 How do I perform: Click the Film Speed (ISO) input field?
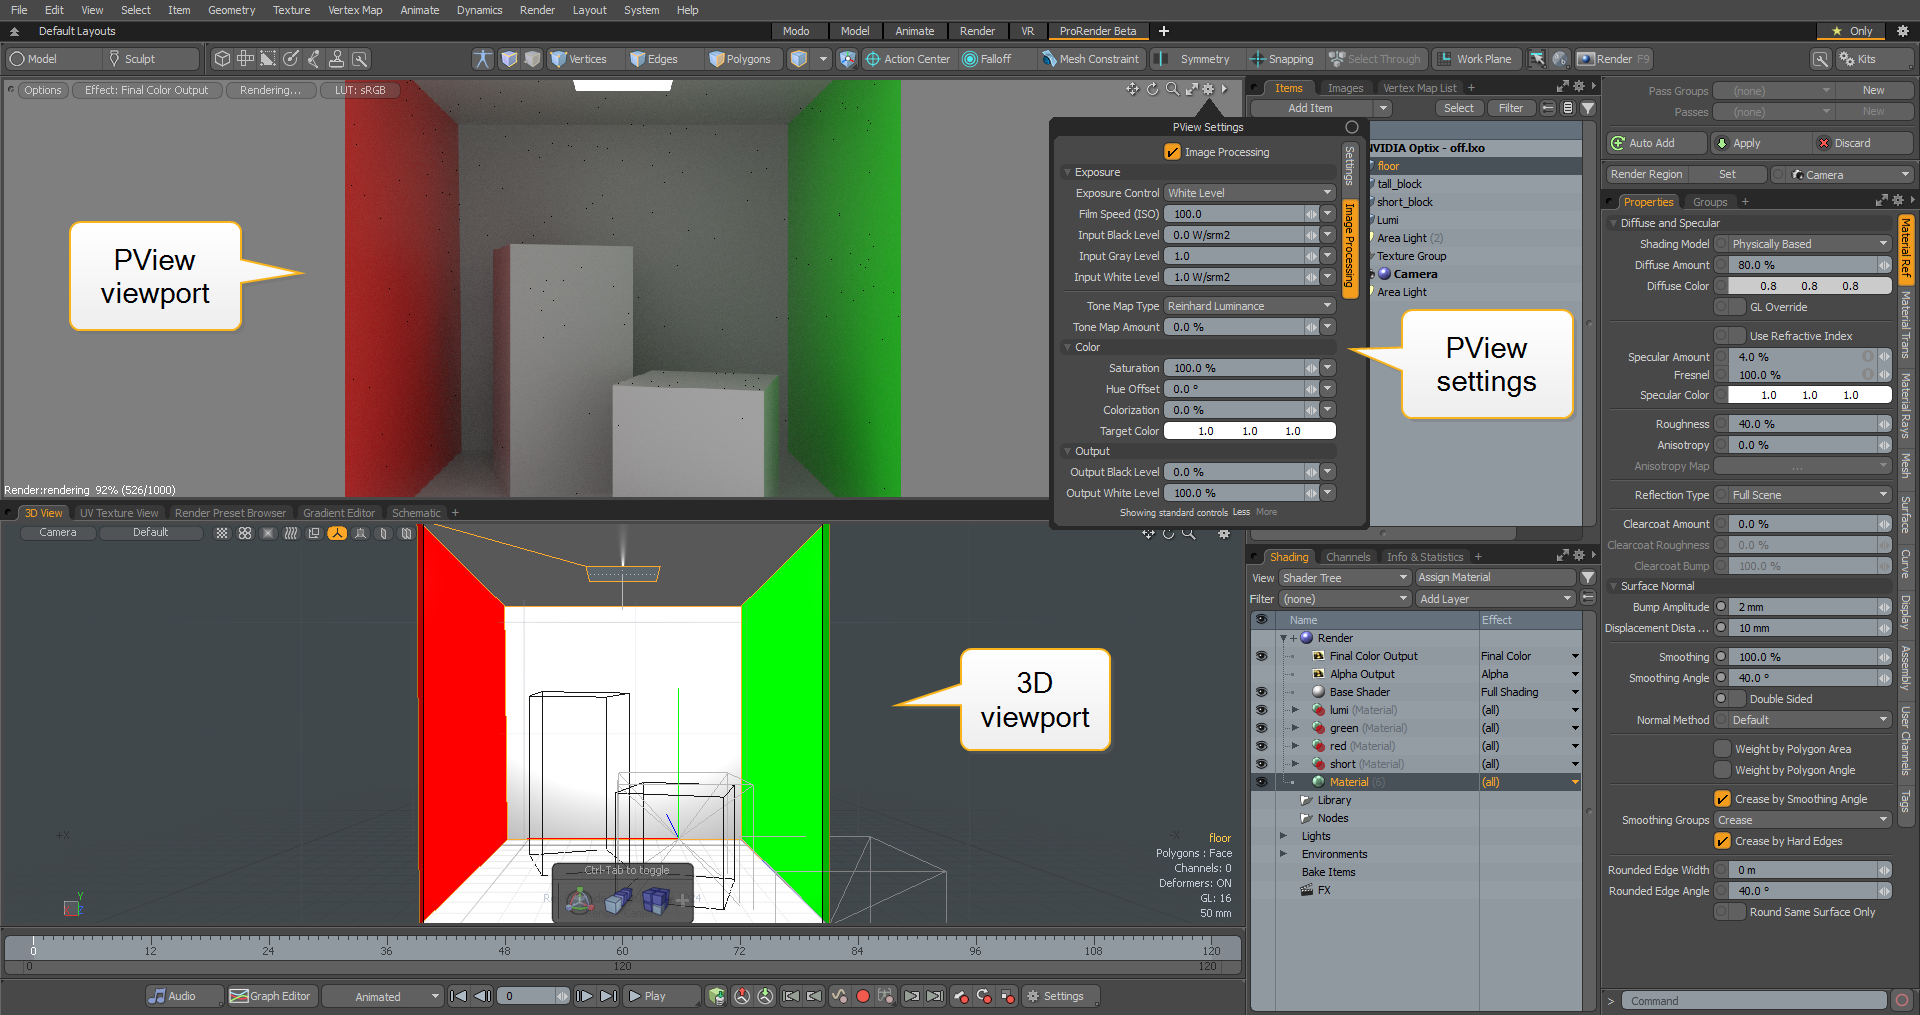click(x=1236, y=214)
